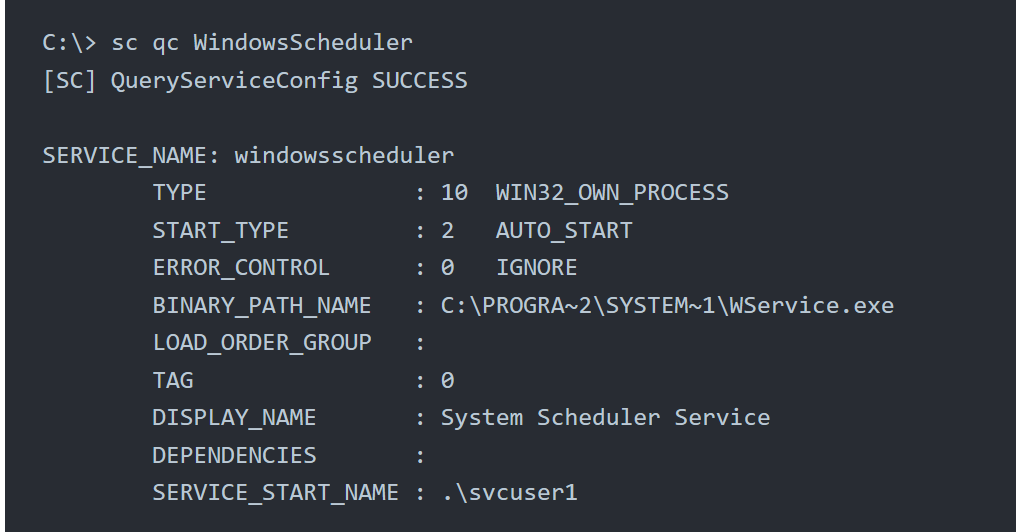This screenshot has width=1016, height=532.
Task: Click the DEPENDENCIES label
Action: pos(234,456)
